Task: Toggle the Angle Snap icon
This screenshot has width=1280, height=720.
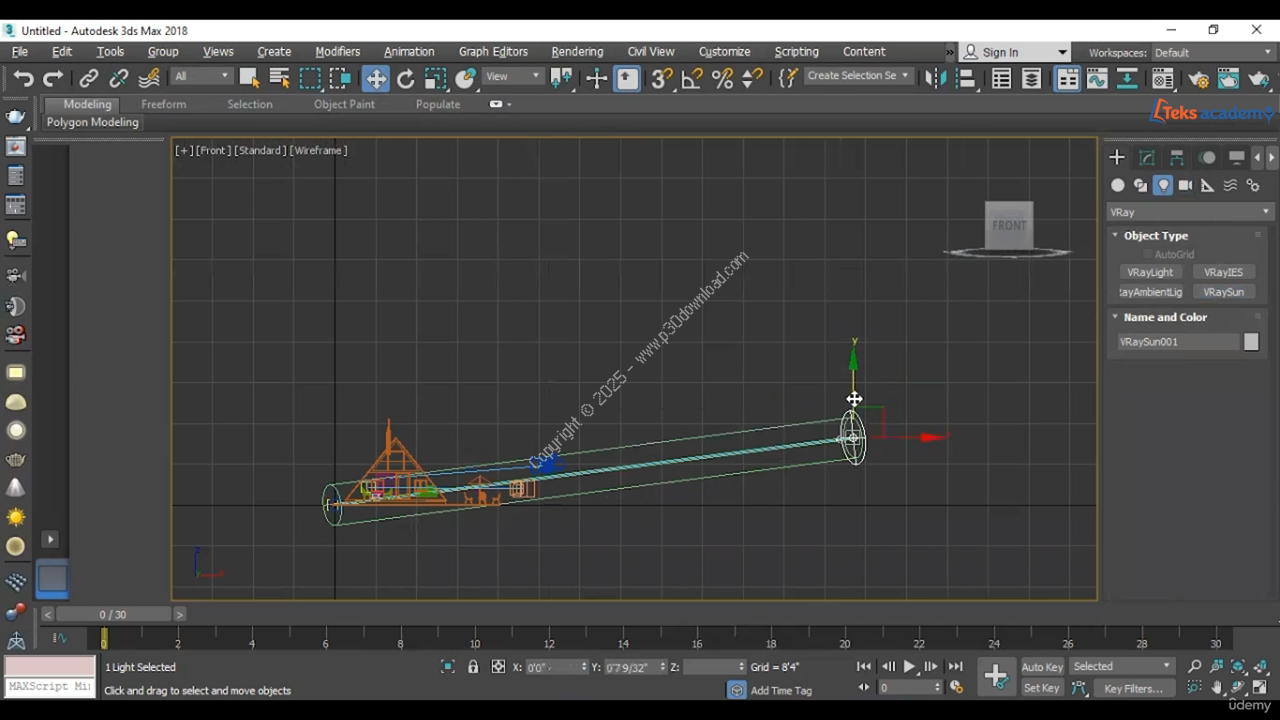Action: (692, 79)
